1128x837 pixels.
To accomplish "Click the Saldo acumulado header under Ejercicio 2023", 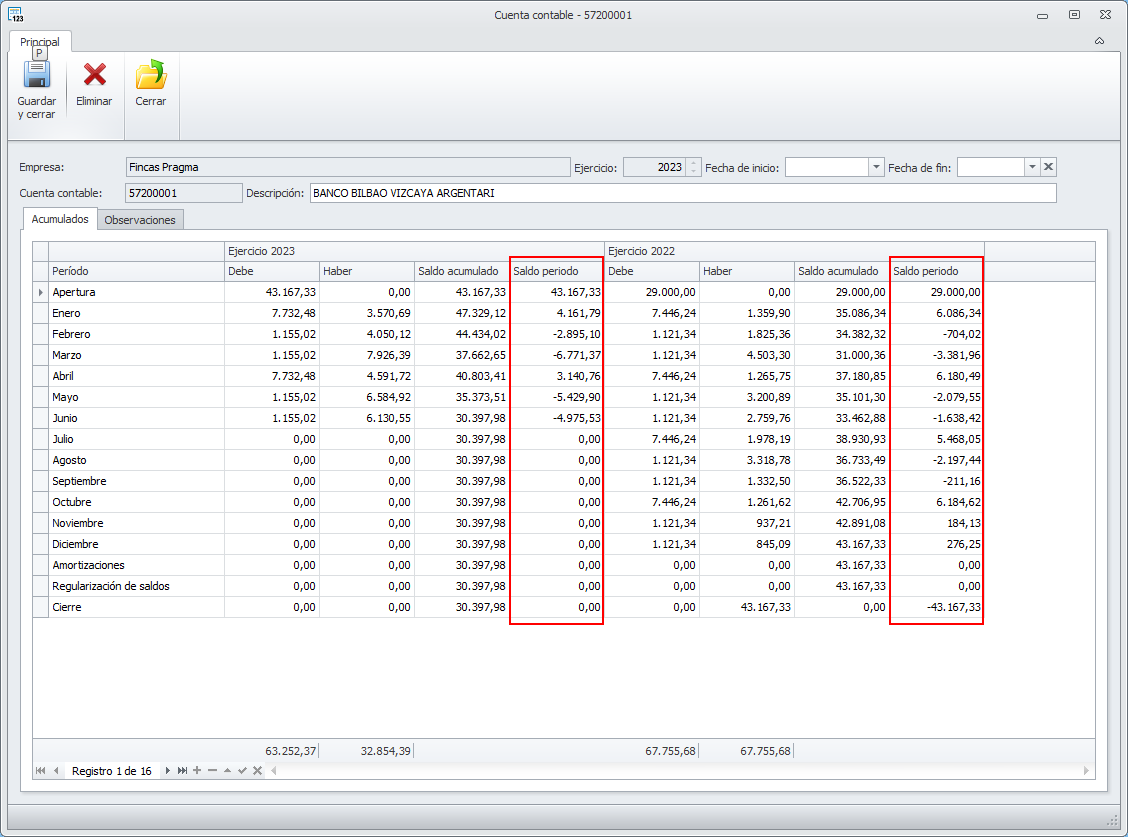I will point(460,271).
